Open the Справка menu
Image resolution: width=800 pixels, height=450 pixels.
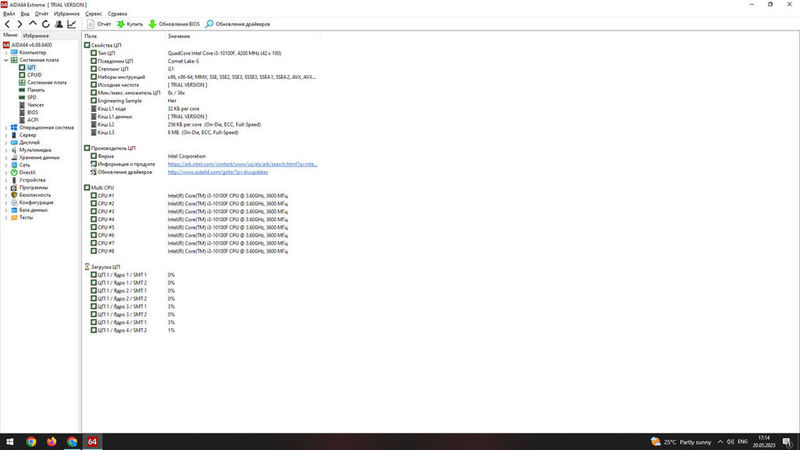coord(117,14)
